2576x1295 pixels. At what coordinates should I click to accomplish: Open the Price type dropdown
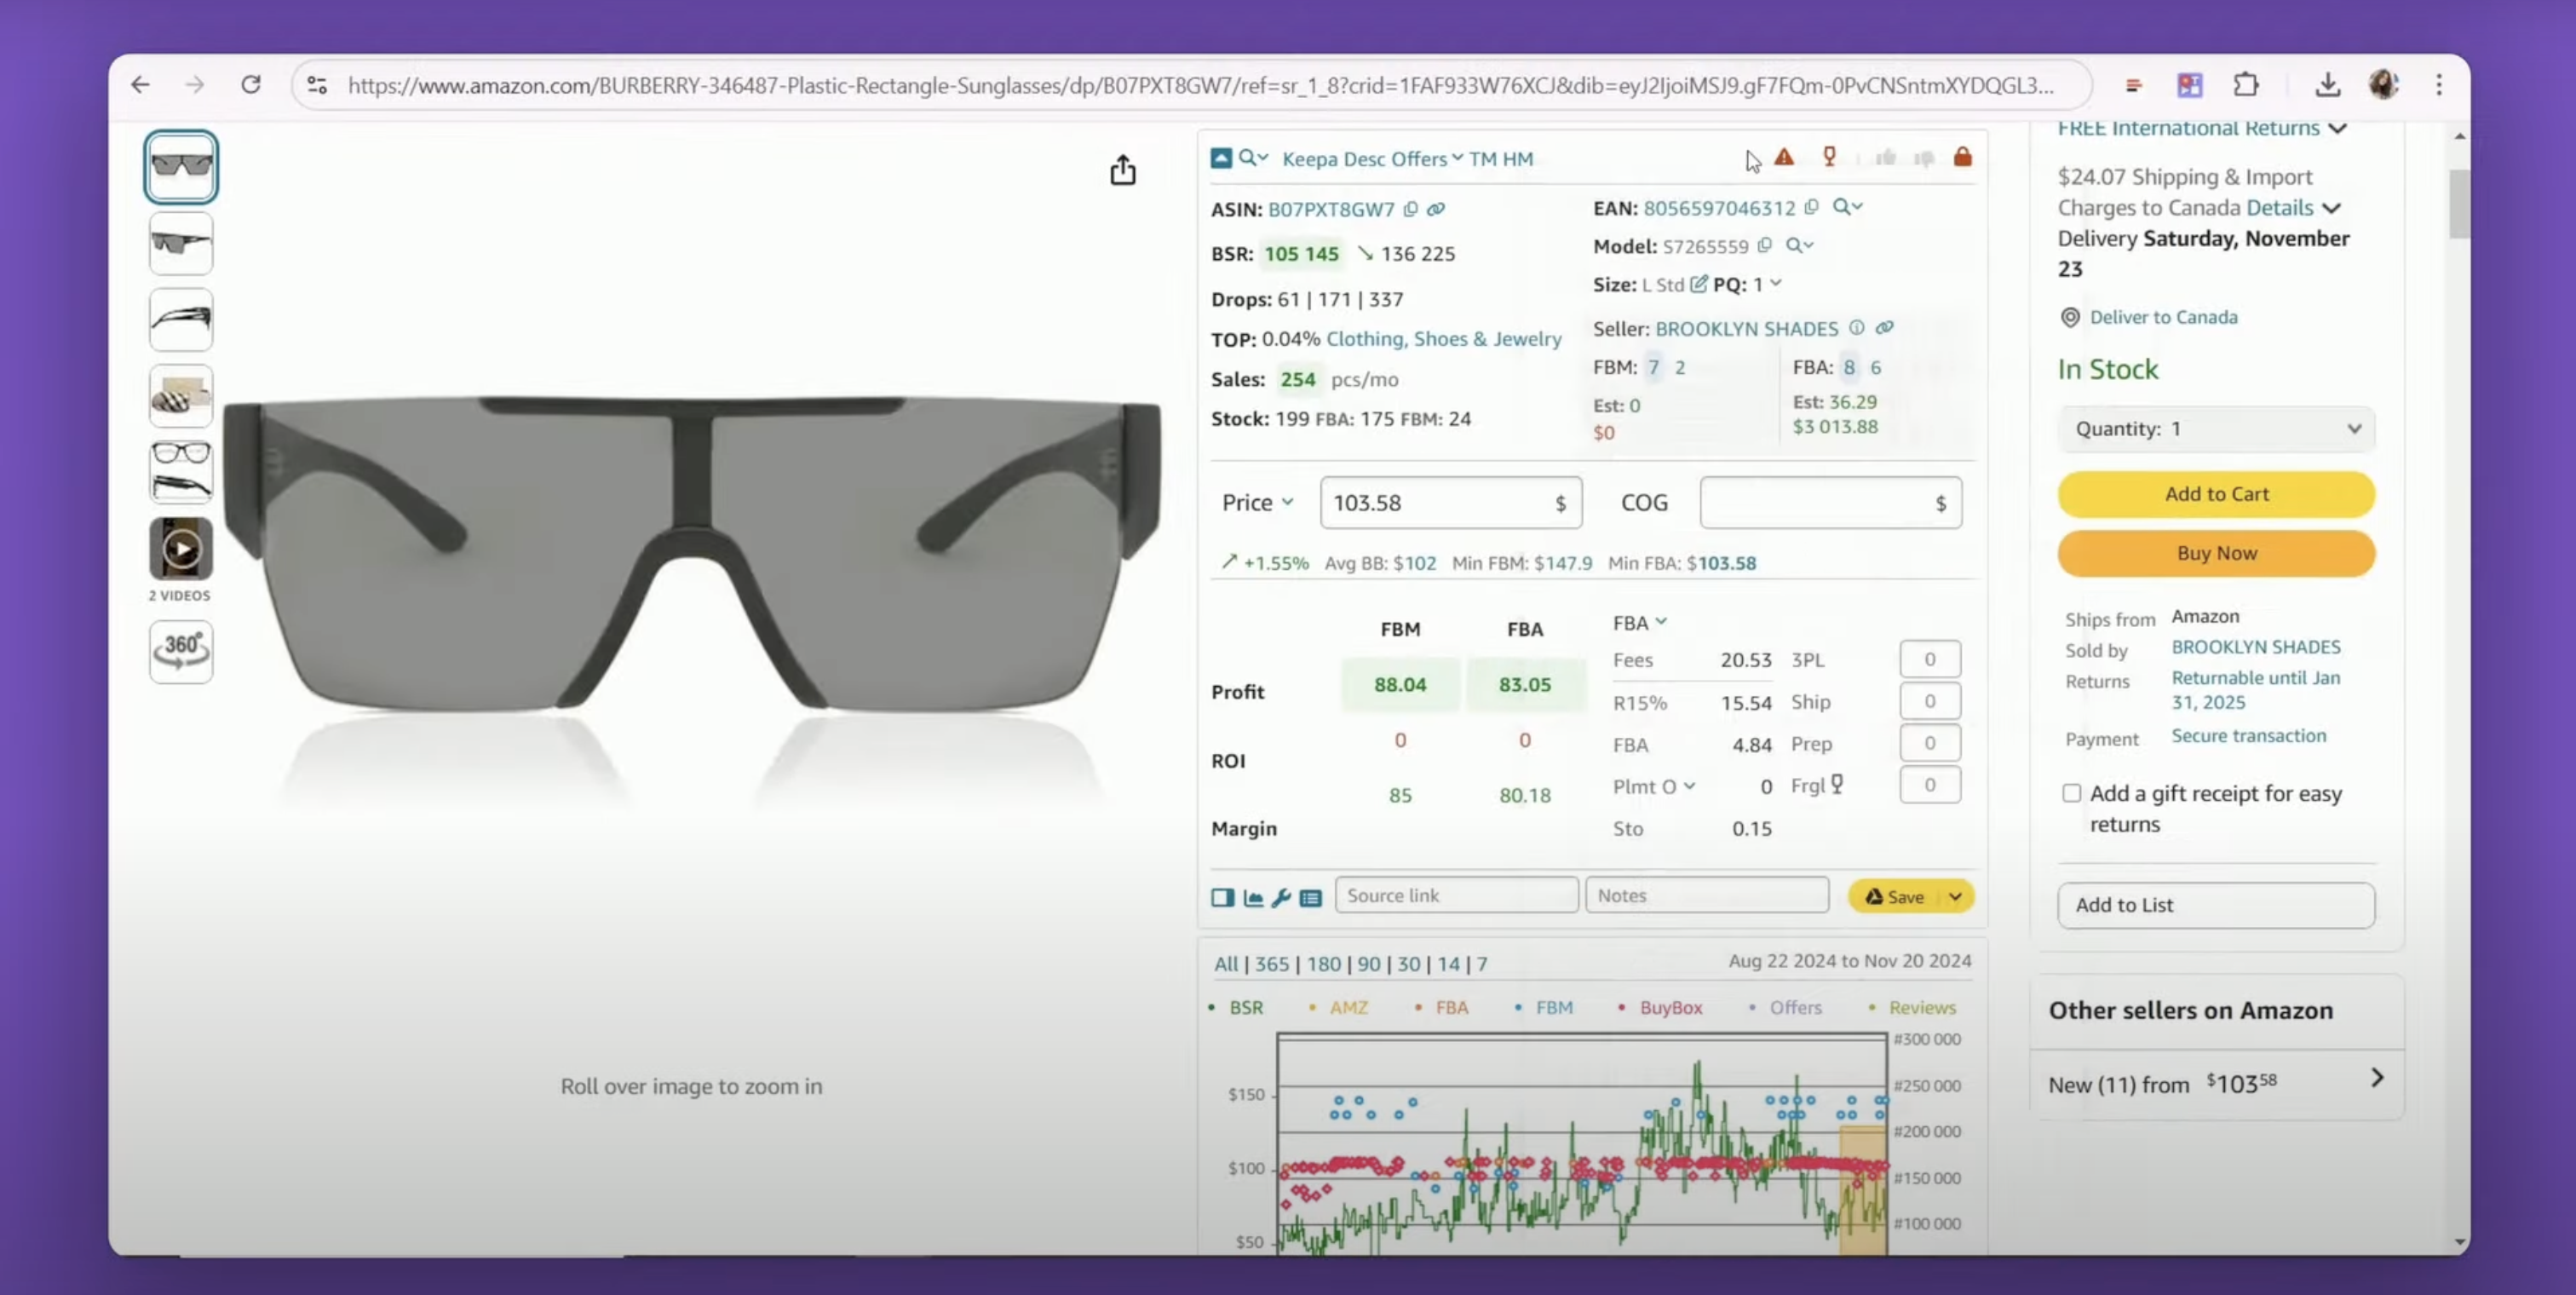tap(1257, 502)
